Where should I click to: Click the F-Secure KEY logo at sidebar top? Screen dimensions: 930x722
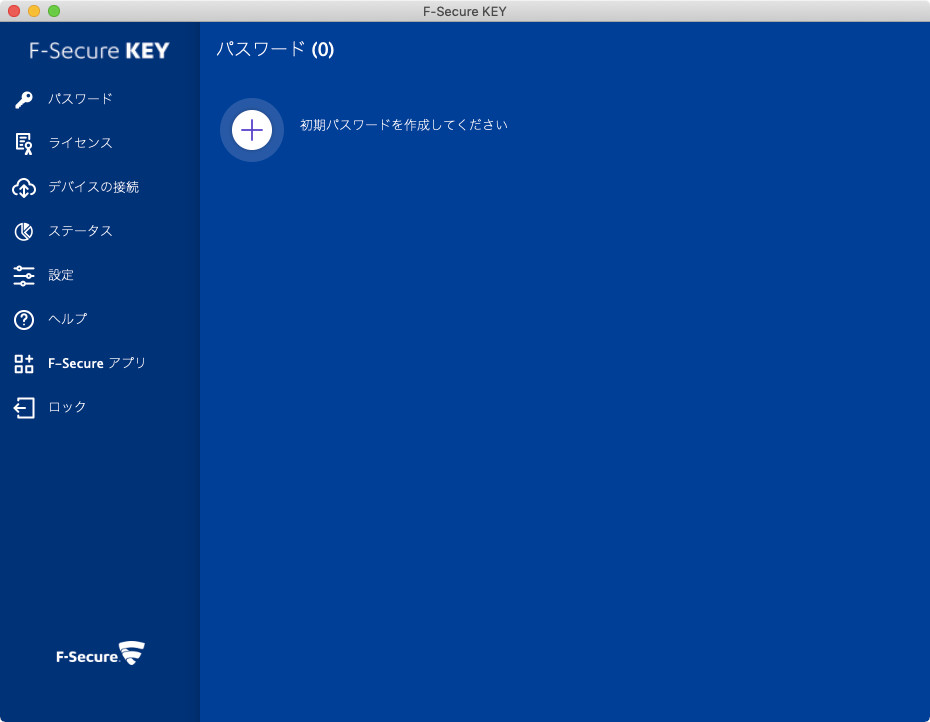[x=100, y=51]
